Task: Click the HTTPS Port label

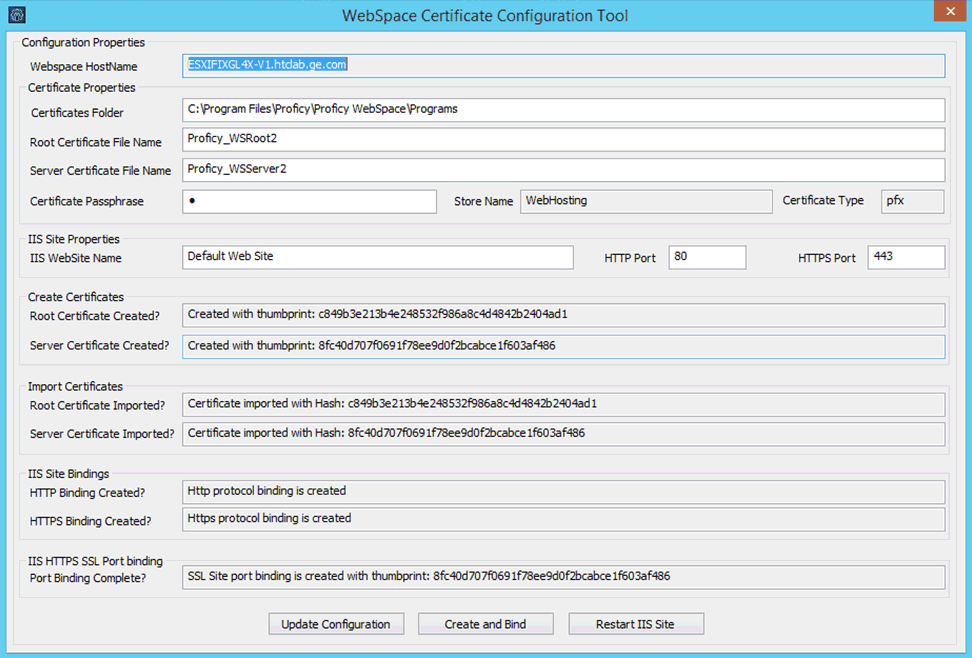Action: click(827, 258)
